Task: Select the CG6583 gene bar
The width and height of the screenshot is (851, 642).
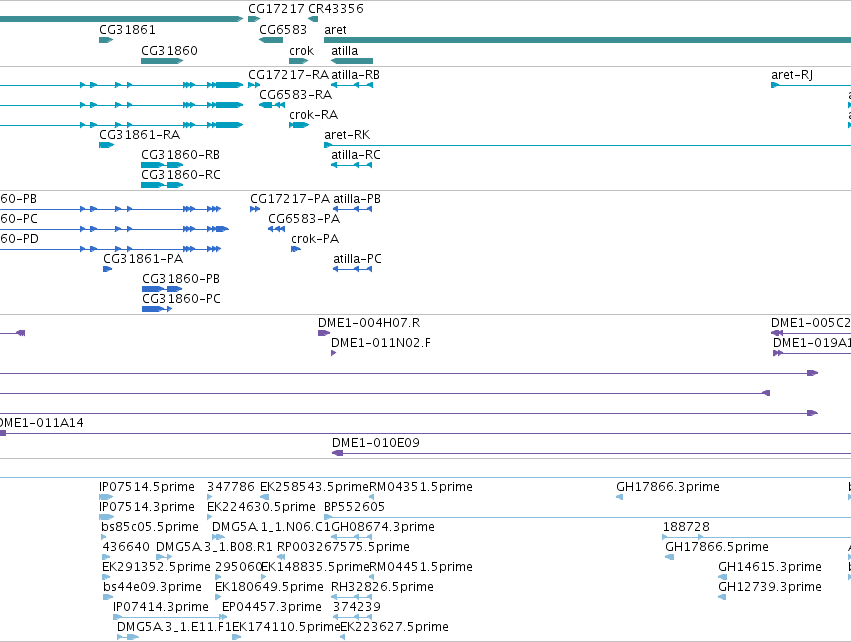Action: 271,40
